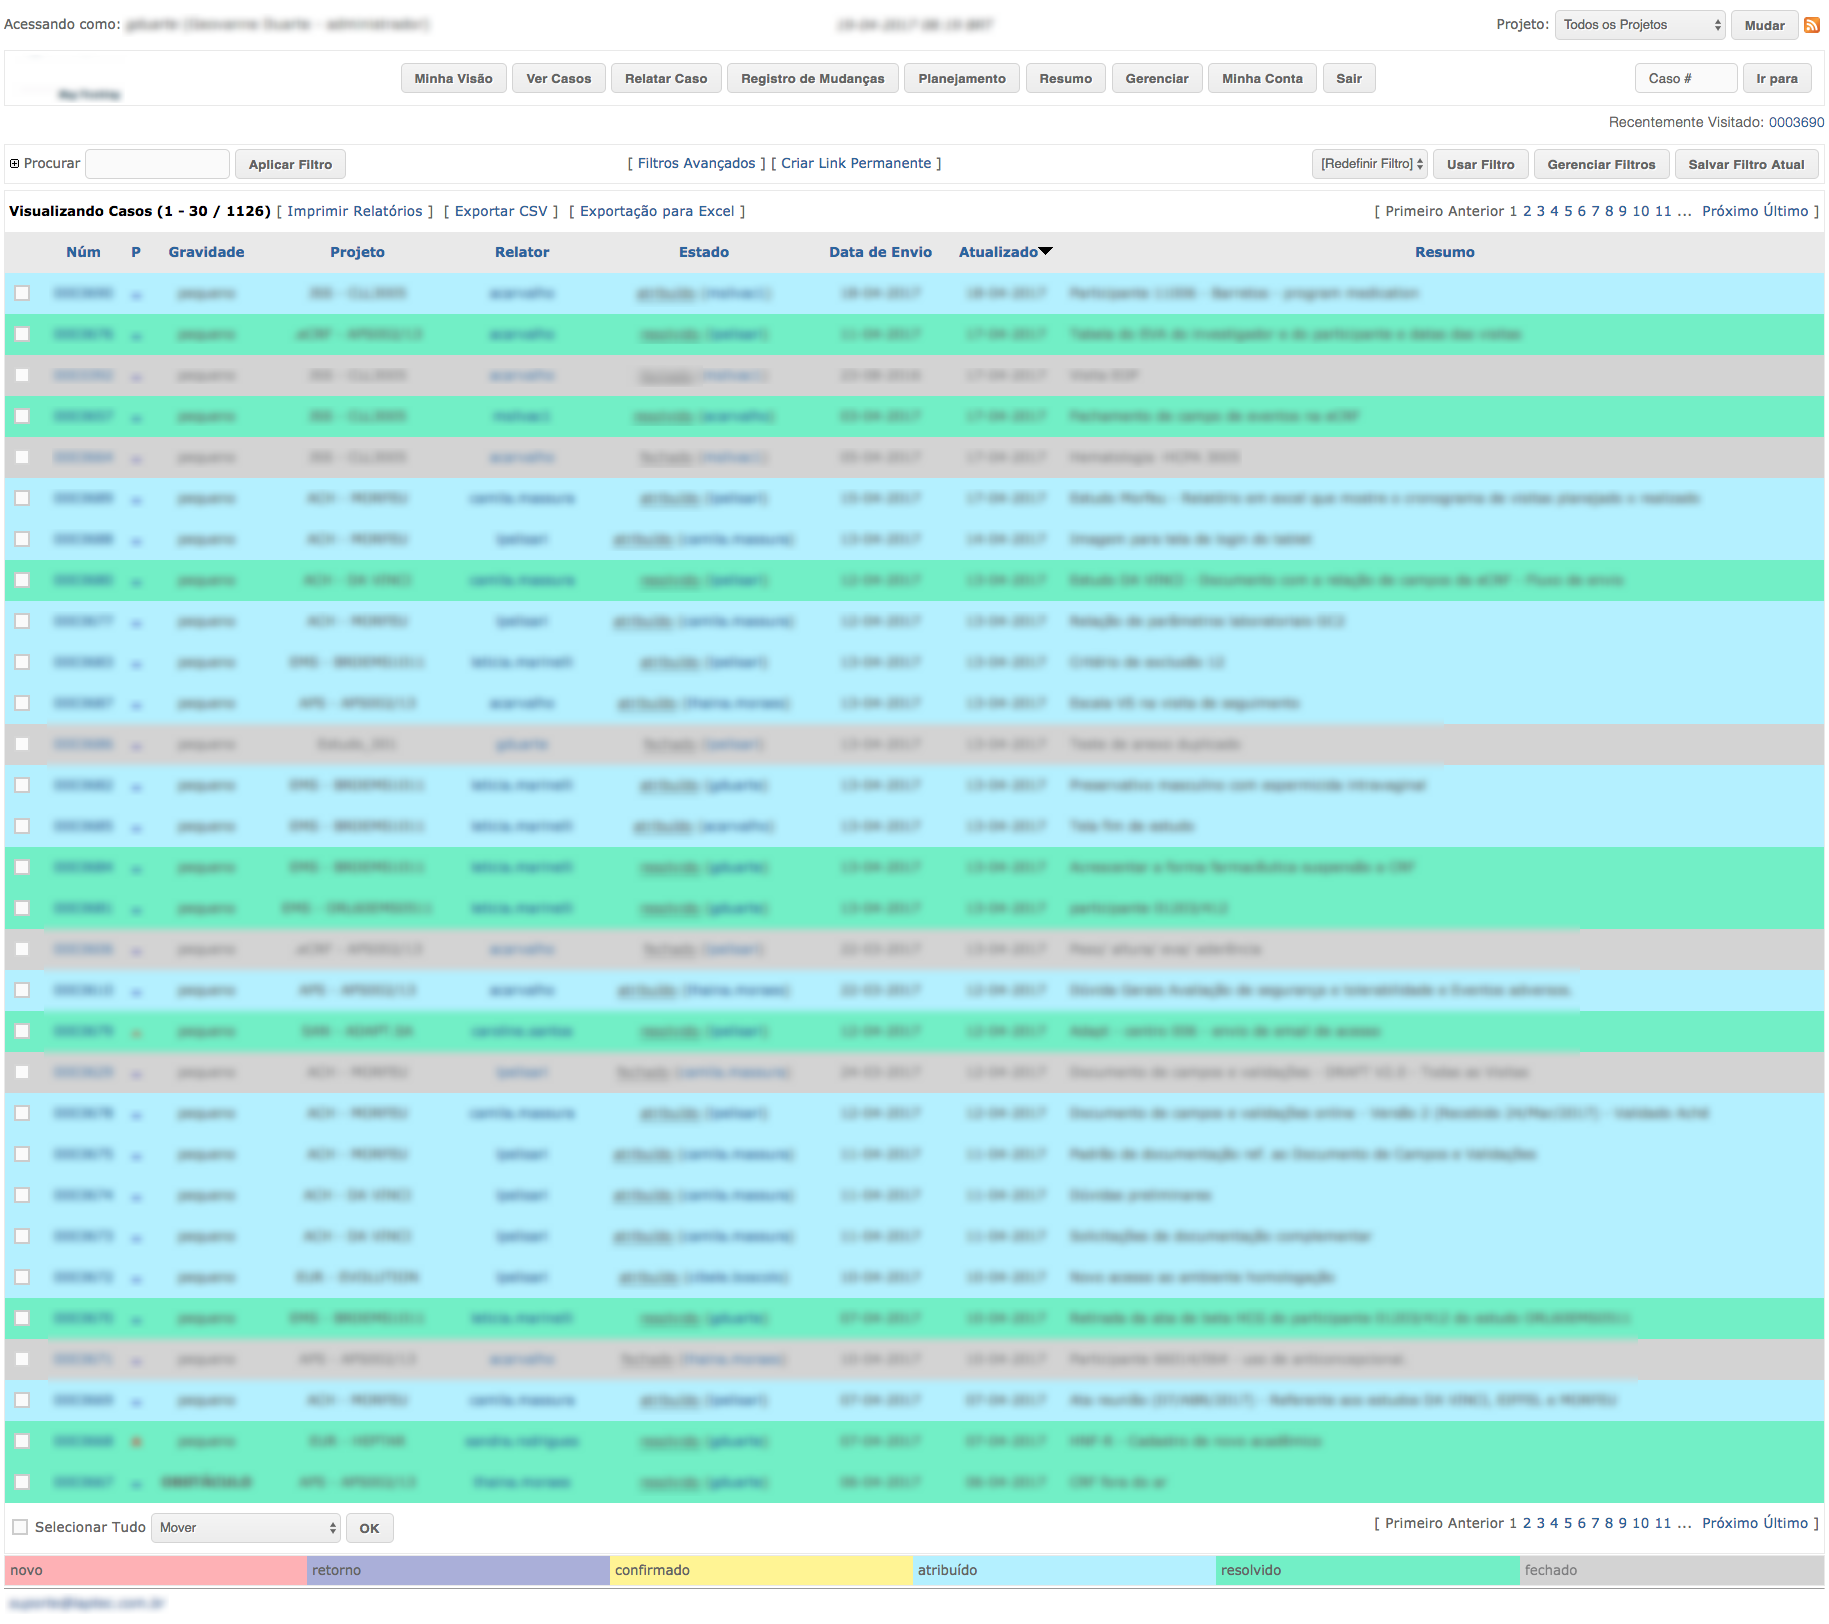Open Filtros Avançados link
1829x1624 pixels.
pos(697,163)
